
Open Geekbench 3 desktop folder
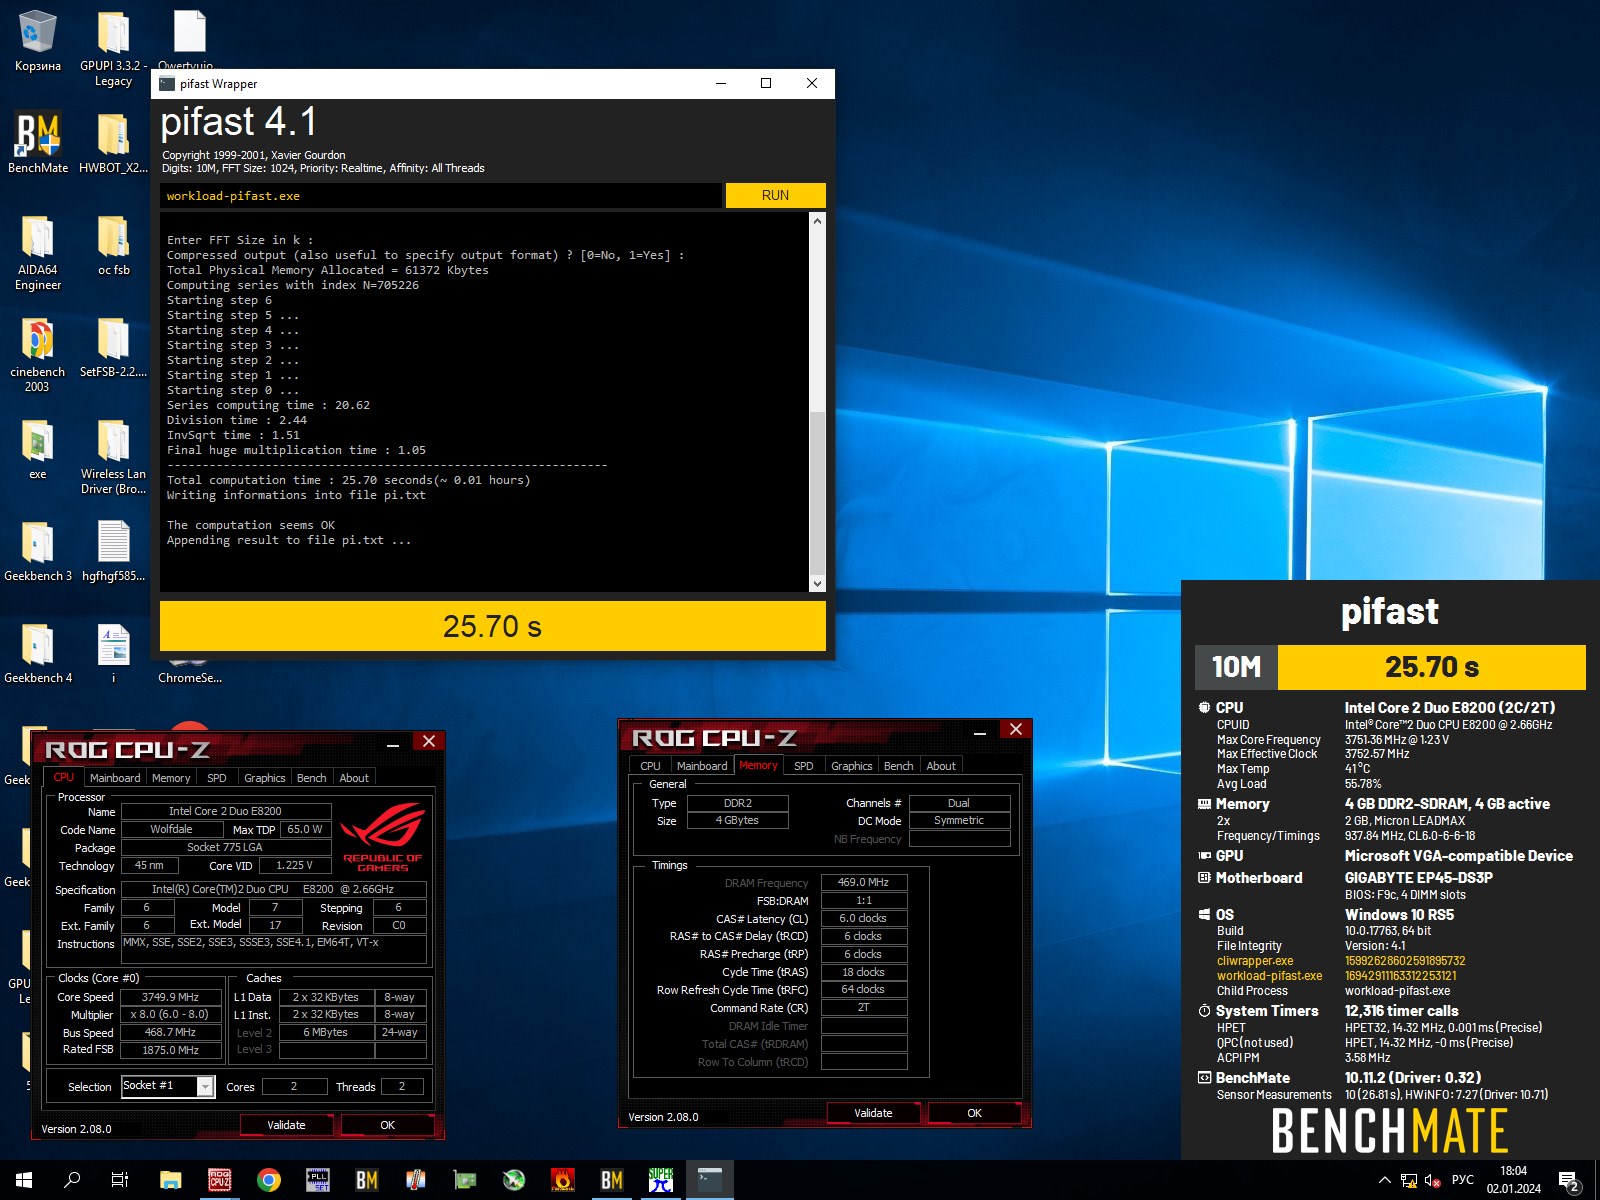38,551
